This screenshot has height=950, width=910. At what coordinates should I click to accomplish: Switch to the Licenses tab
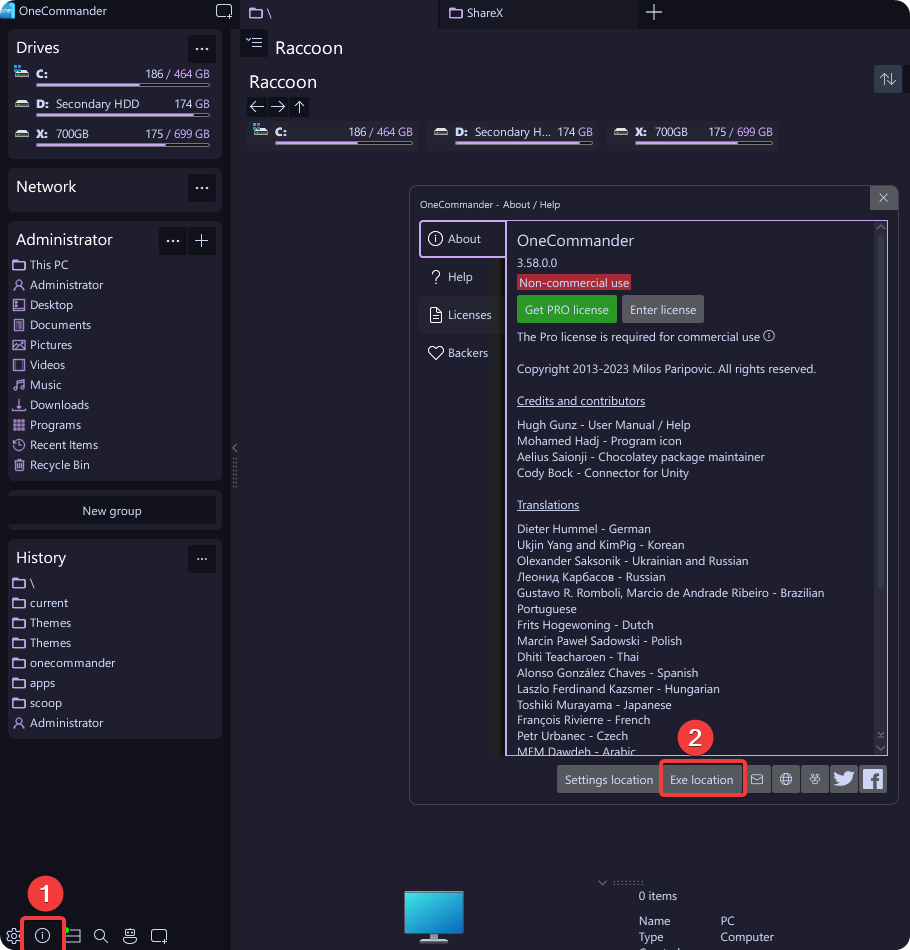coord(462,315)
